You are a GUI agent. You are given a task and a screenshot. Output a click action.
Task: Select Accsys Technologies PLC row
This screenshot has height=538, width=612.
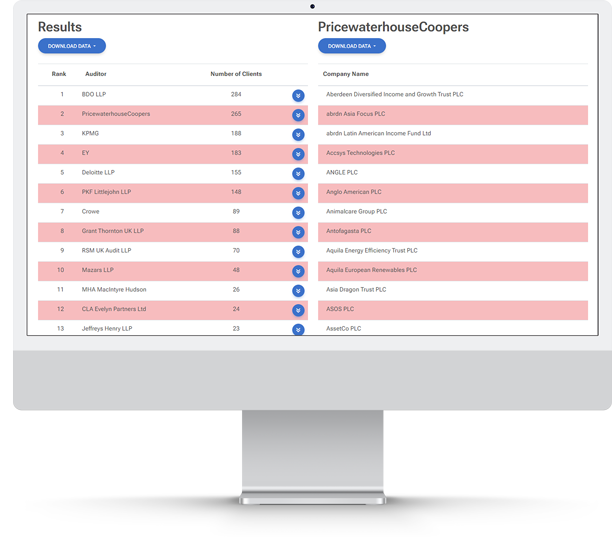[x=453, y=154]
